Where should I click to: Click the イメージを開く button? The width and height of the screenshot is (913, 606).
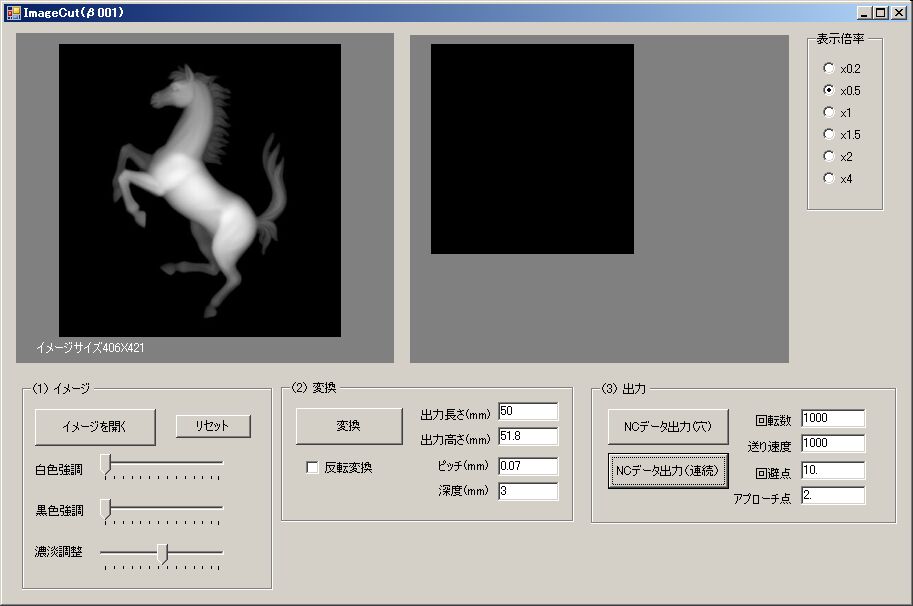(95, 427)
